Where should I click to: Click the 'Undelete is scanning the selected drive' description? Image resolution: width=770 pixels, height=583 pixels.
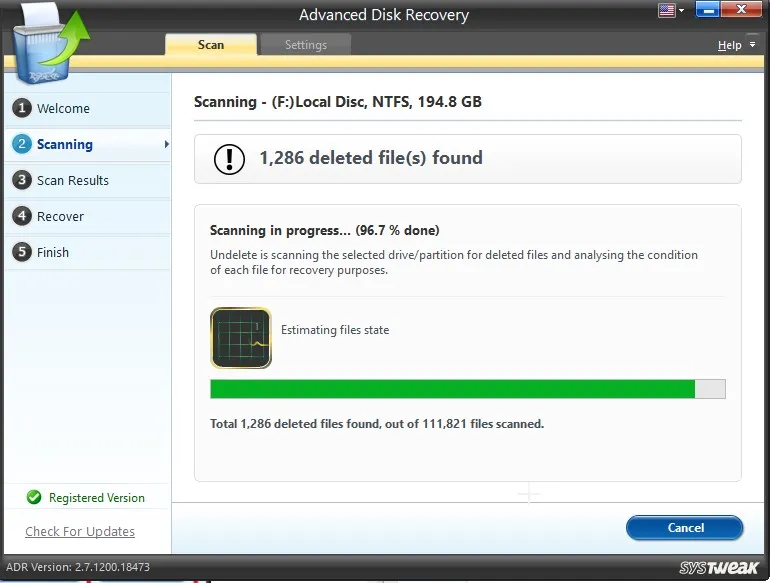tap(454, 262)
